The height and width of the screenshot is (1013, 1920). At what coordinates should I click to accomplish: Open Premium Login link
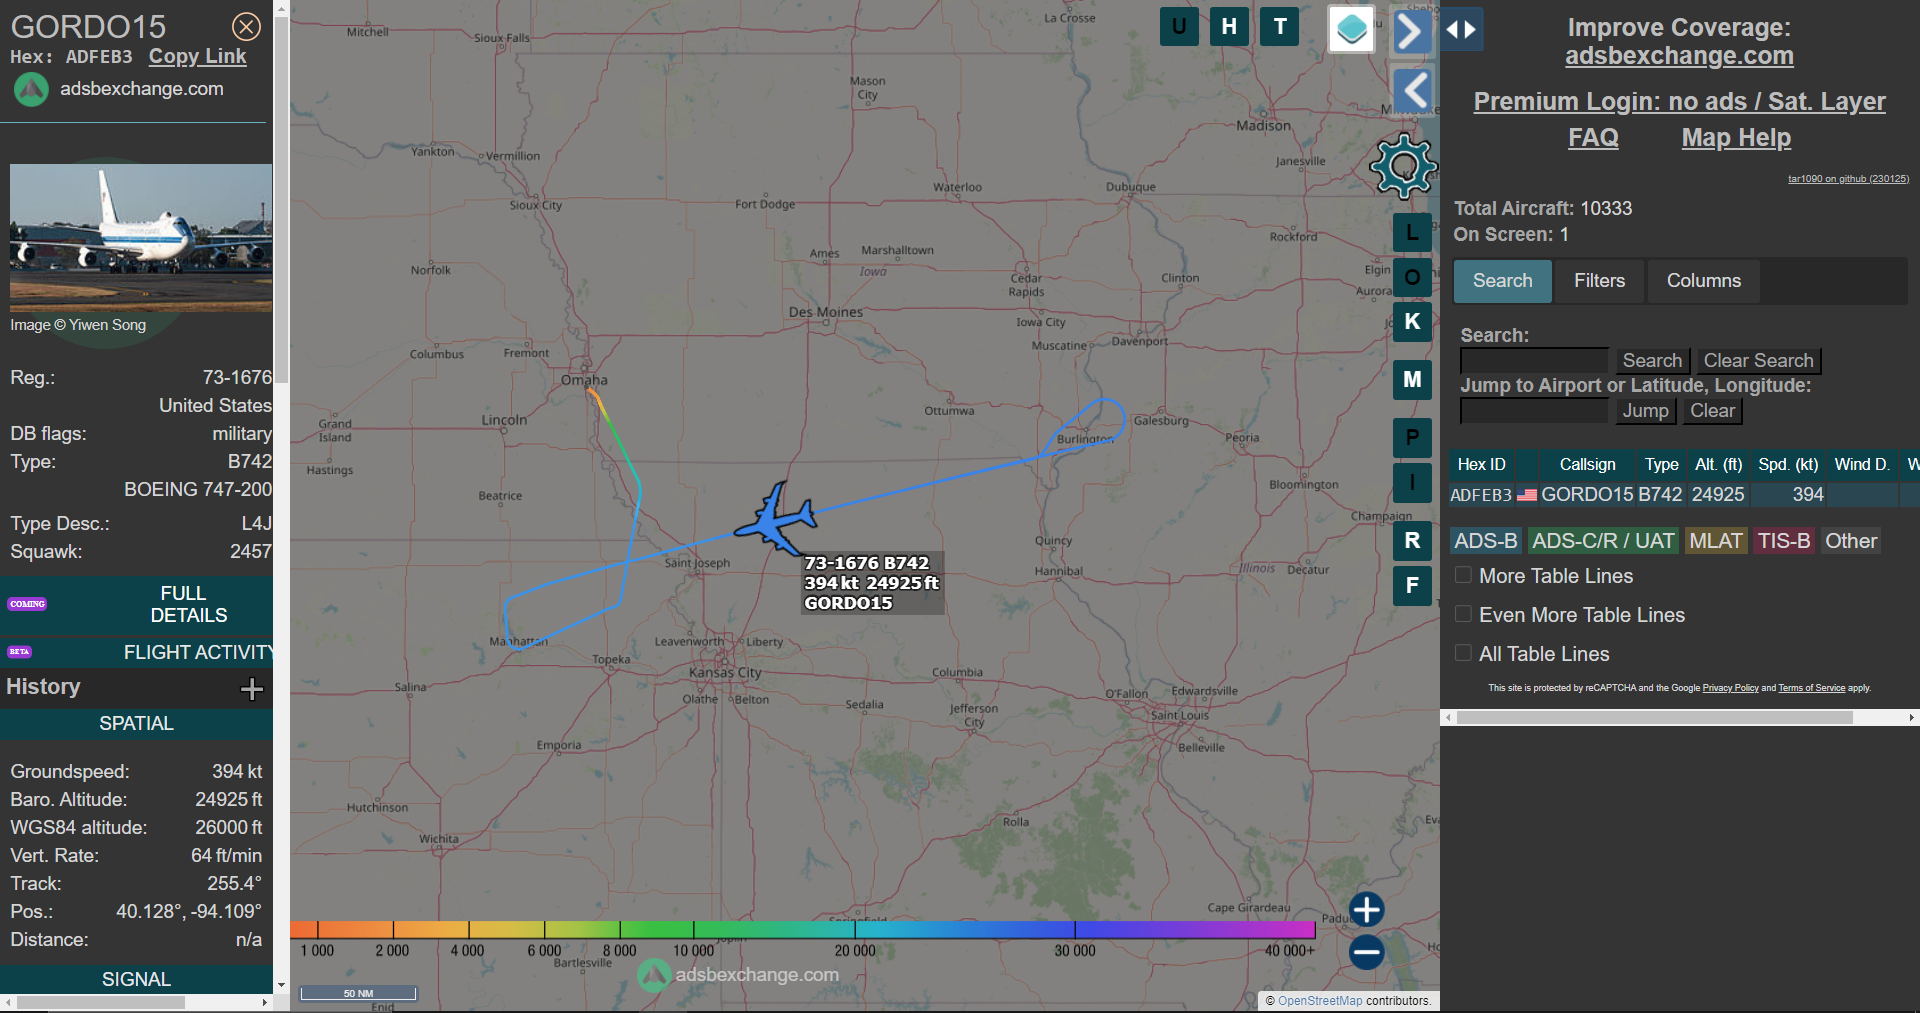tap(1679, 101)
